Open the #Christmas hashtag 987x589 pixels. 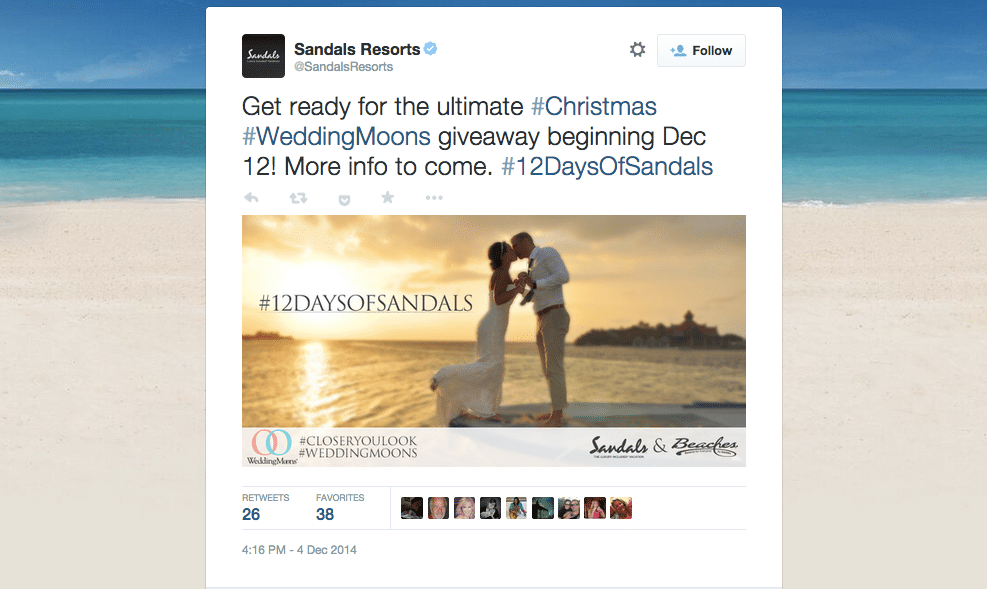594,106
